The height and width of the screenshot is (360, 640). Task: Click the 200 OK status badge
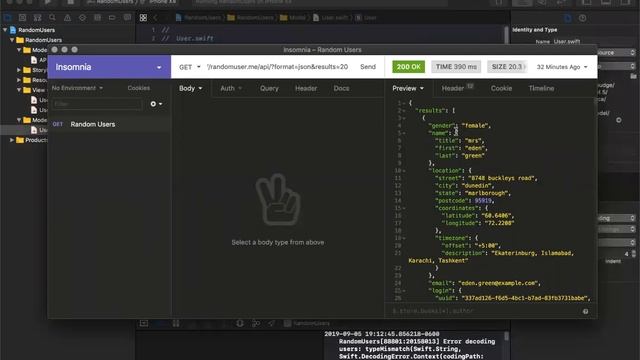408,67
